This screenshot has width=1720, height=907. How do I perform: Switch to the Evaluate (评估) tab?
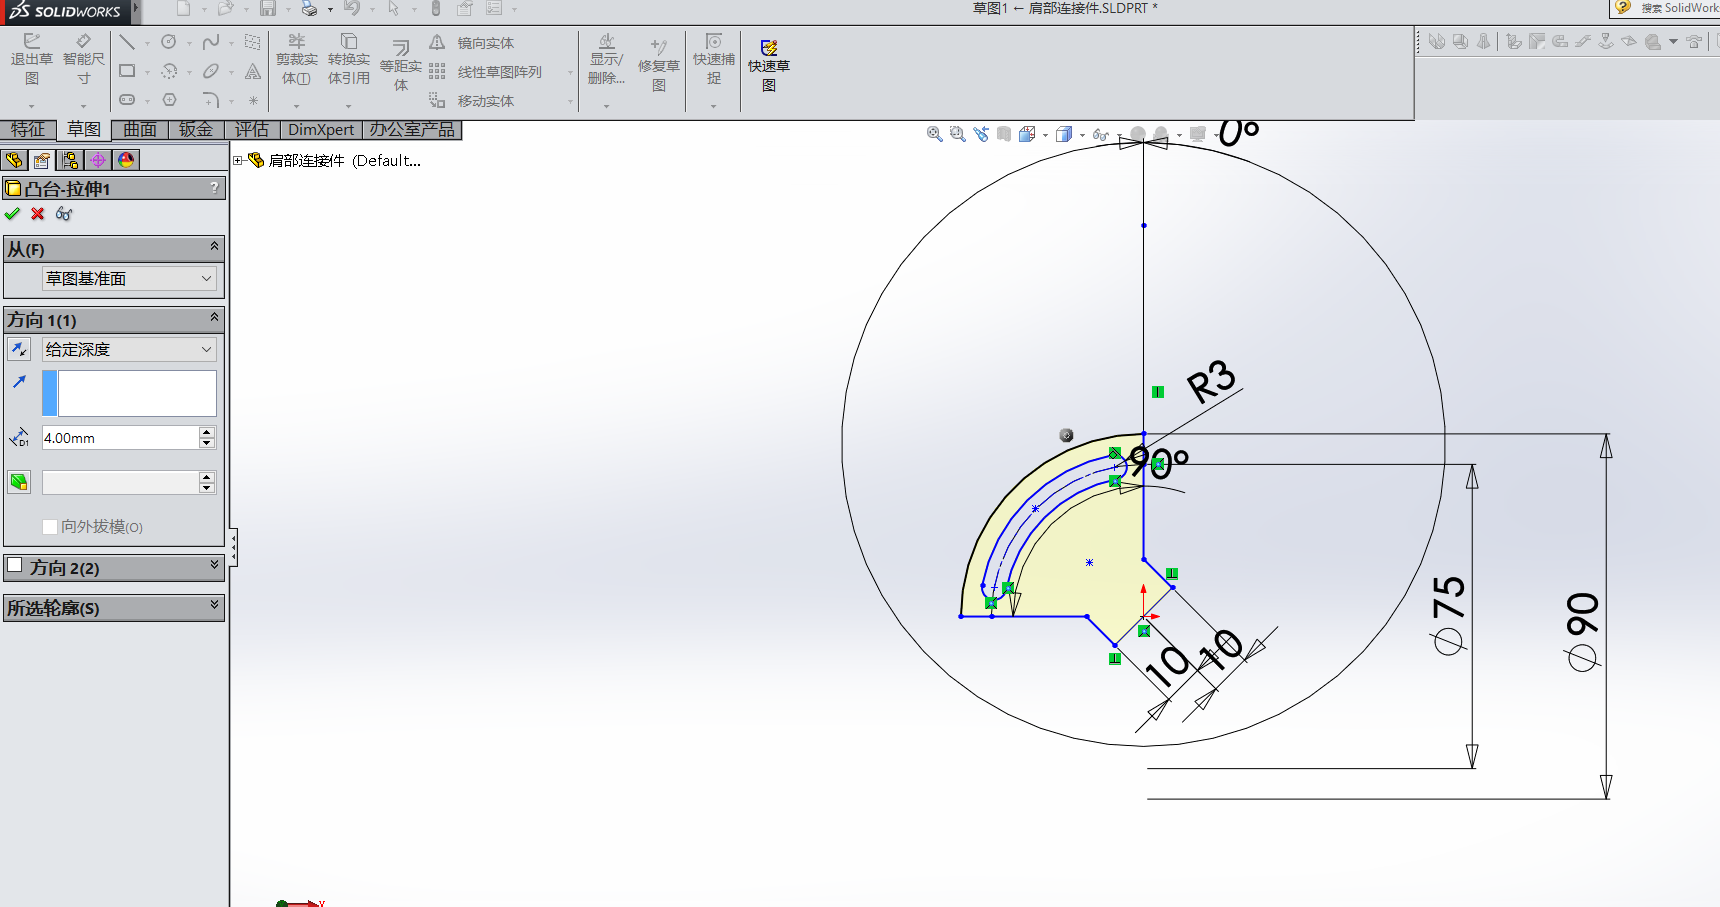coord(252,129)
